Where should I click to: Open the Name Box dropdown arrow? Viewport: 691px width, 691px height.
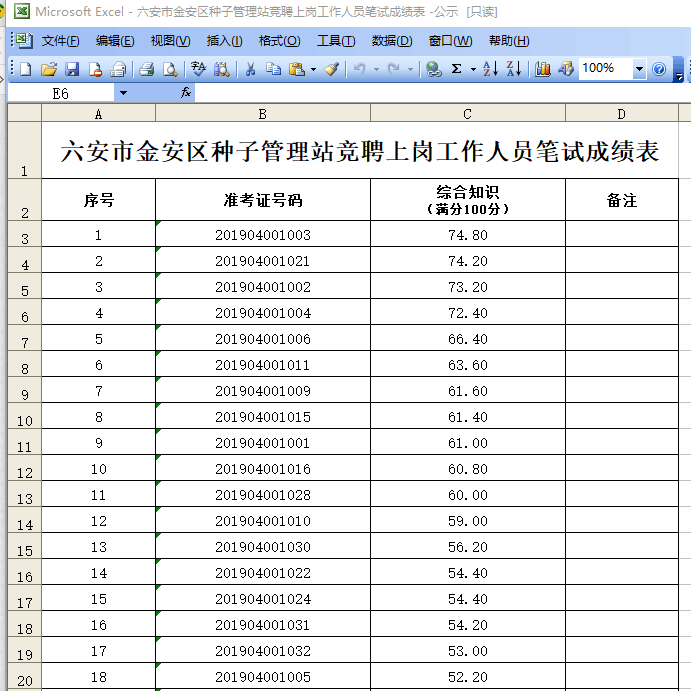coord(123,93)
